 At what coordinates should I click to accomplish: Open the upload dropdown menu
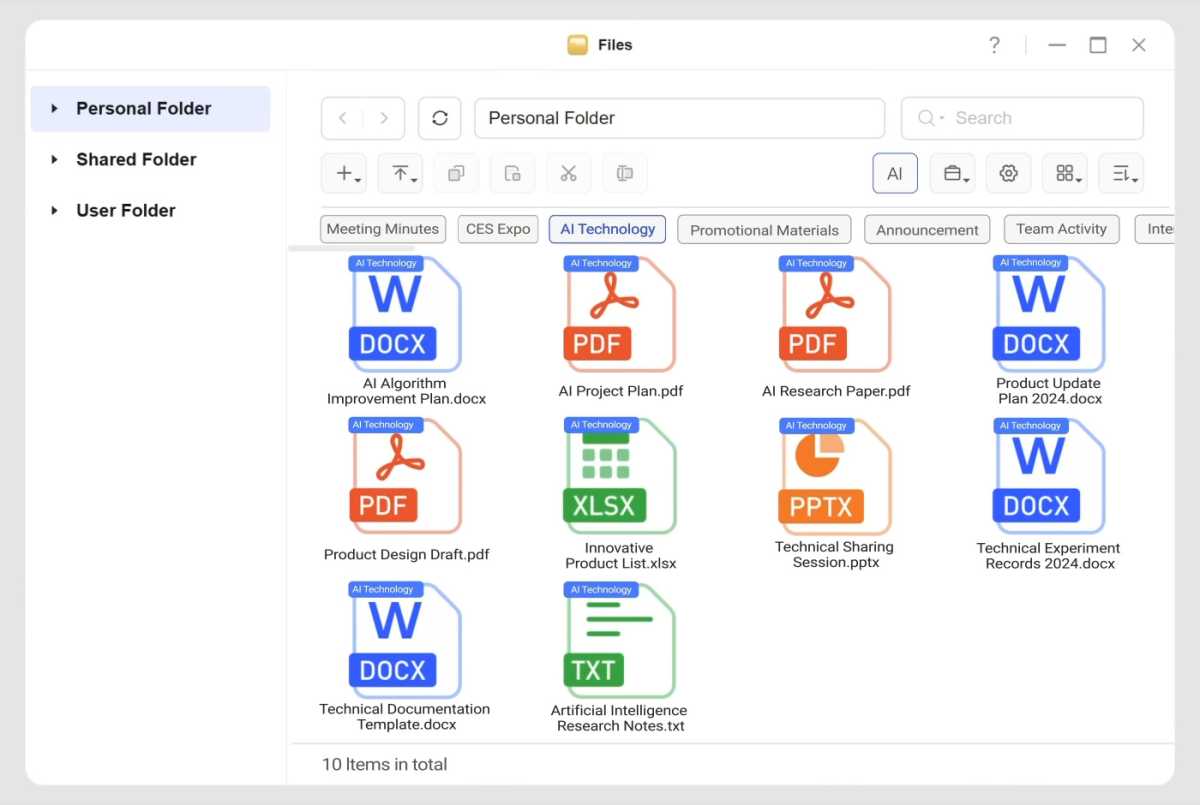400,174
